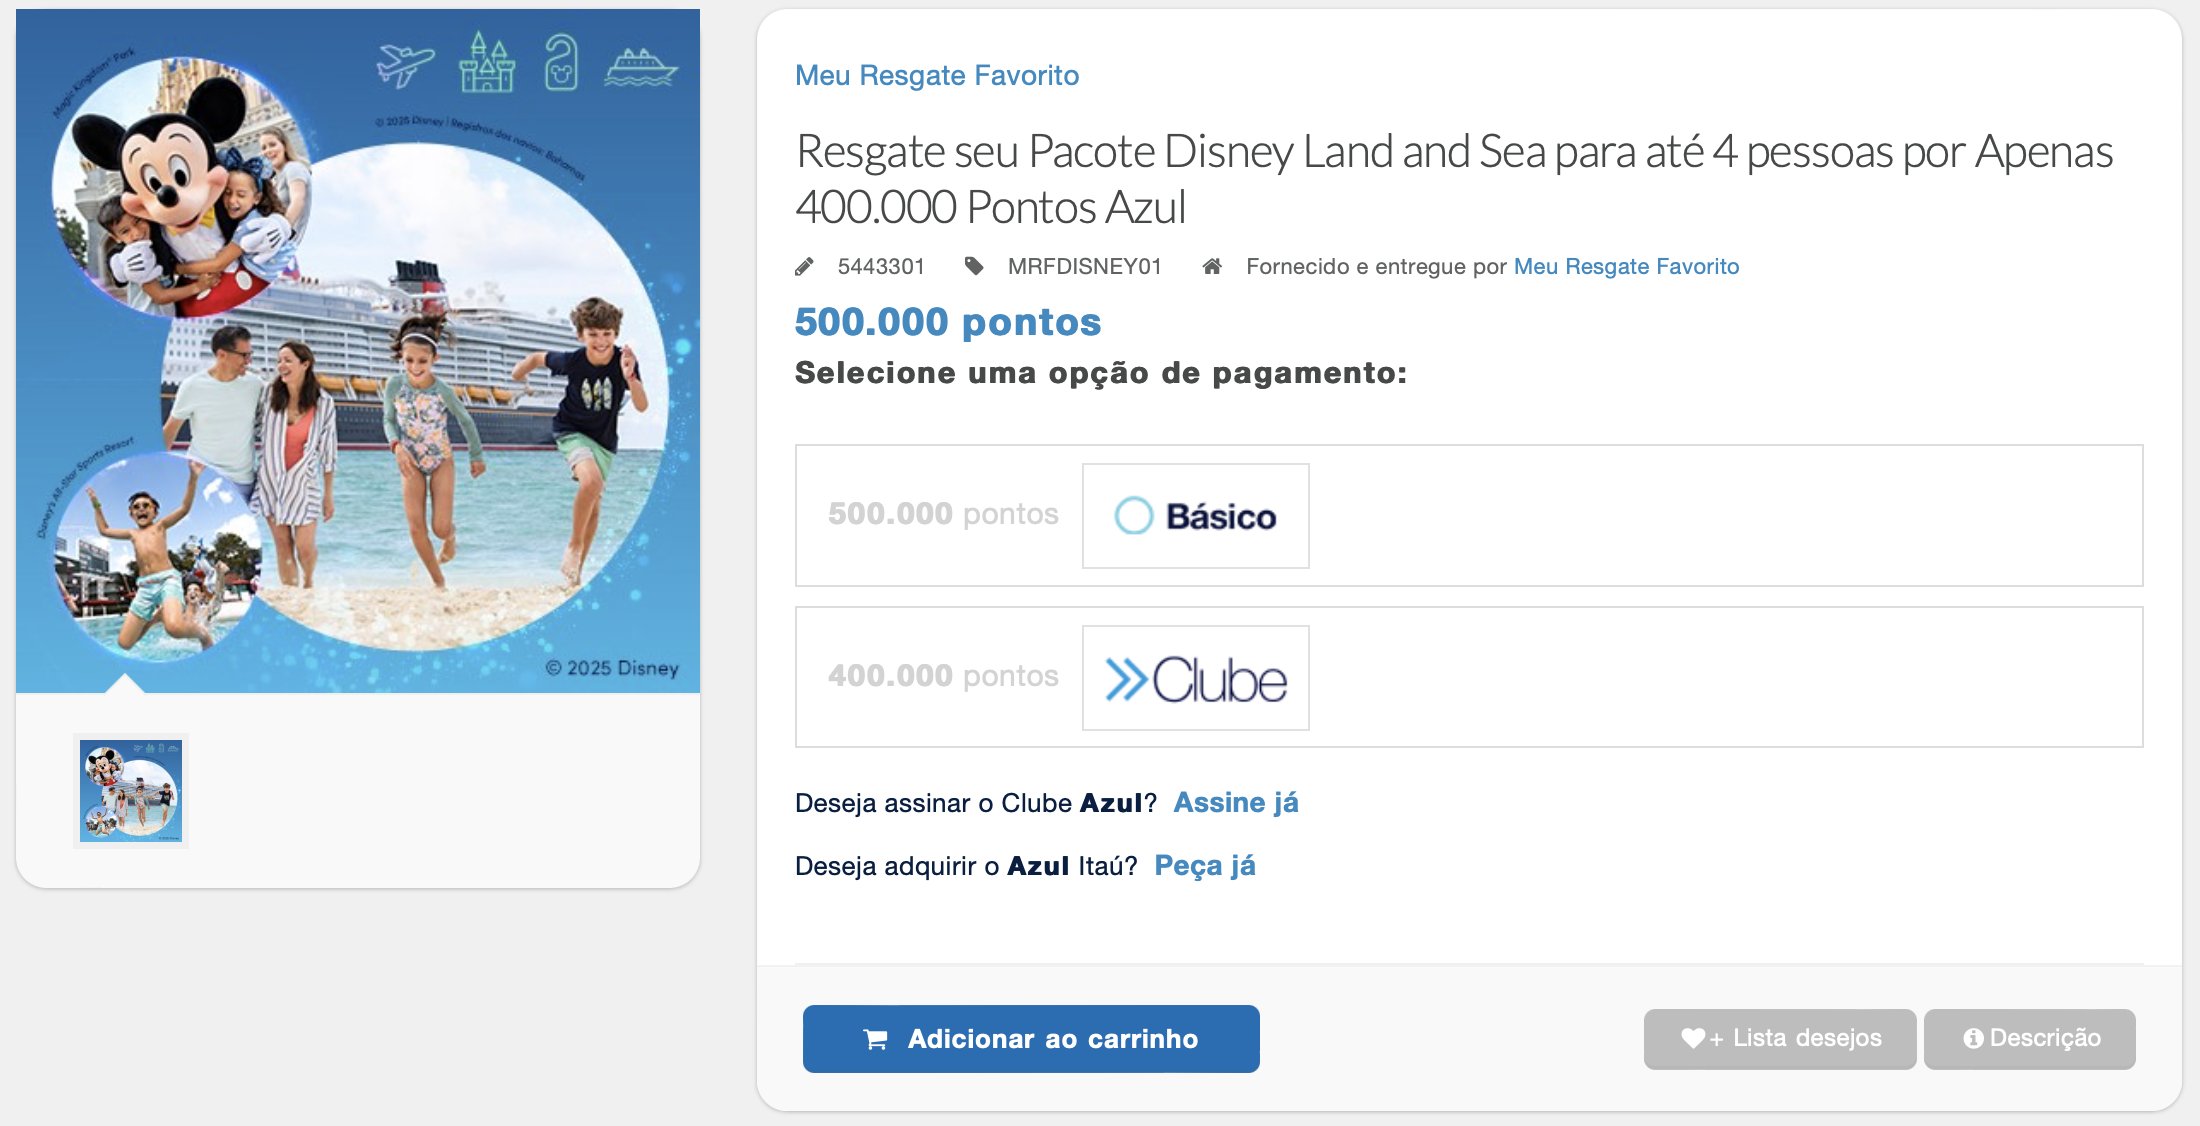Click the cruise ship icon on the image
The image size is (2200, 1126).
pyautogui.click(x=641, y=68)
